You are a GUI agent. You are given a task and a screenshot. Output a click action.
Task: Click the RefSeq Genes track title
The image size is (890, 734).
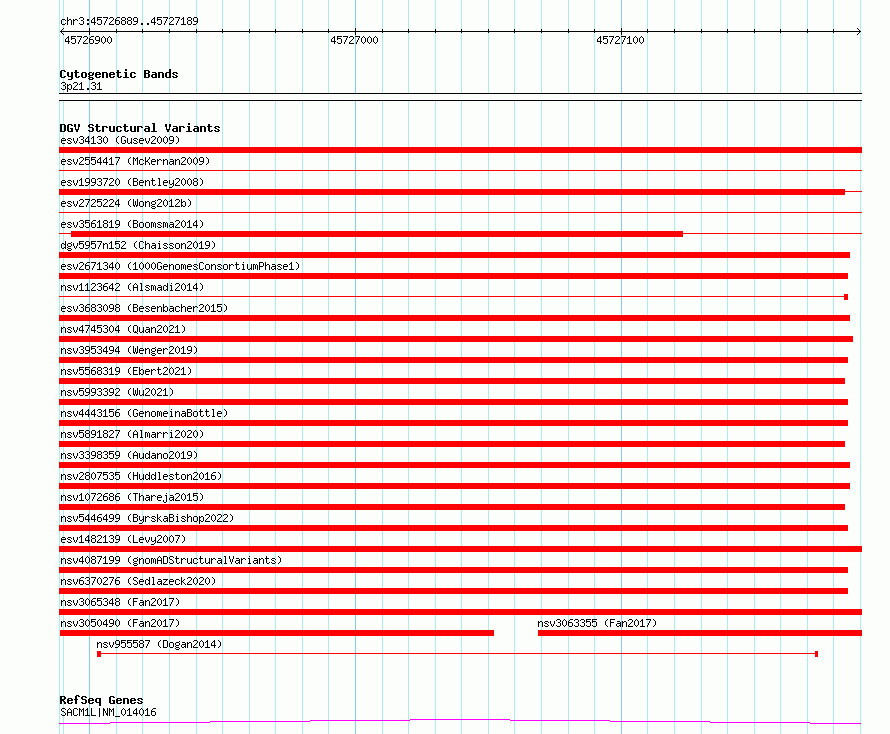tap(101, 700)
